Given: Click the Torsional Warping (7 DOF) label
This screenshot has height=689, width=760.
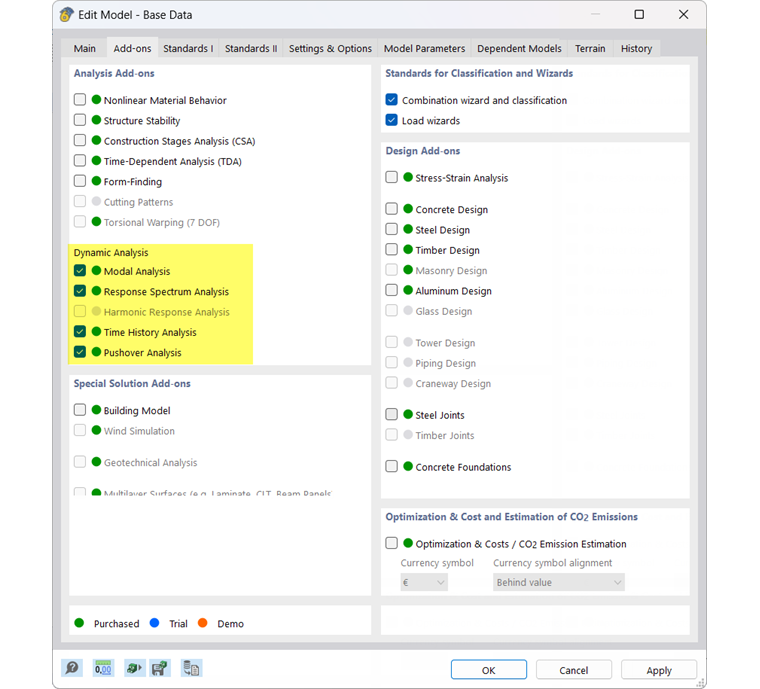Looking at the screenshot, I should point(162,222).
